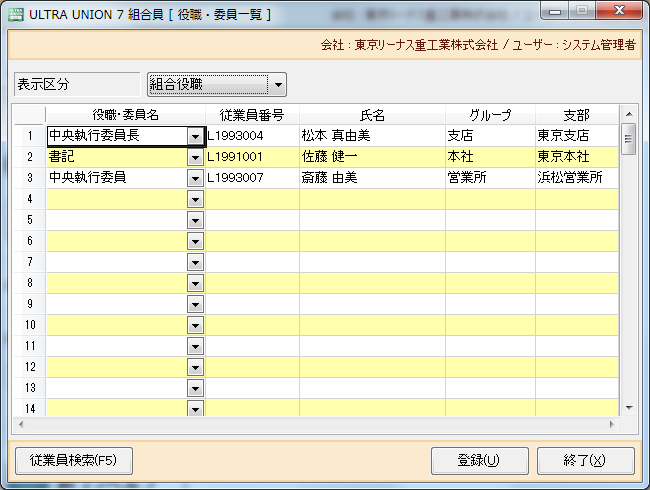This screenshot has width=650, height=490.
Task: Click the 従業員検索(F5) button
Action: point(74,461)
